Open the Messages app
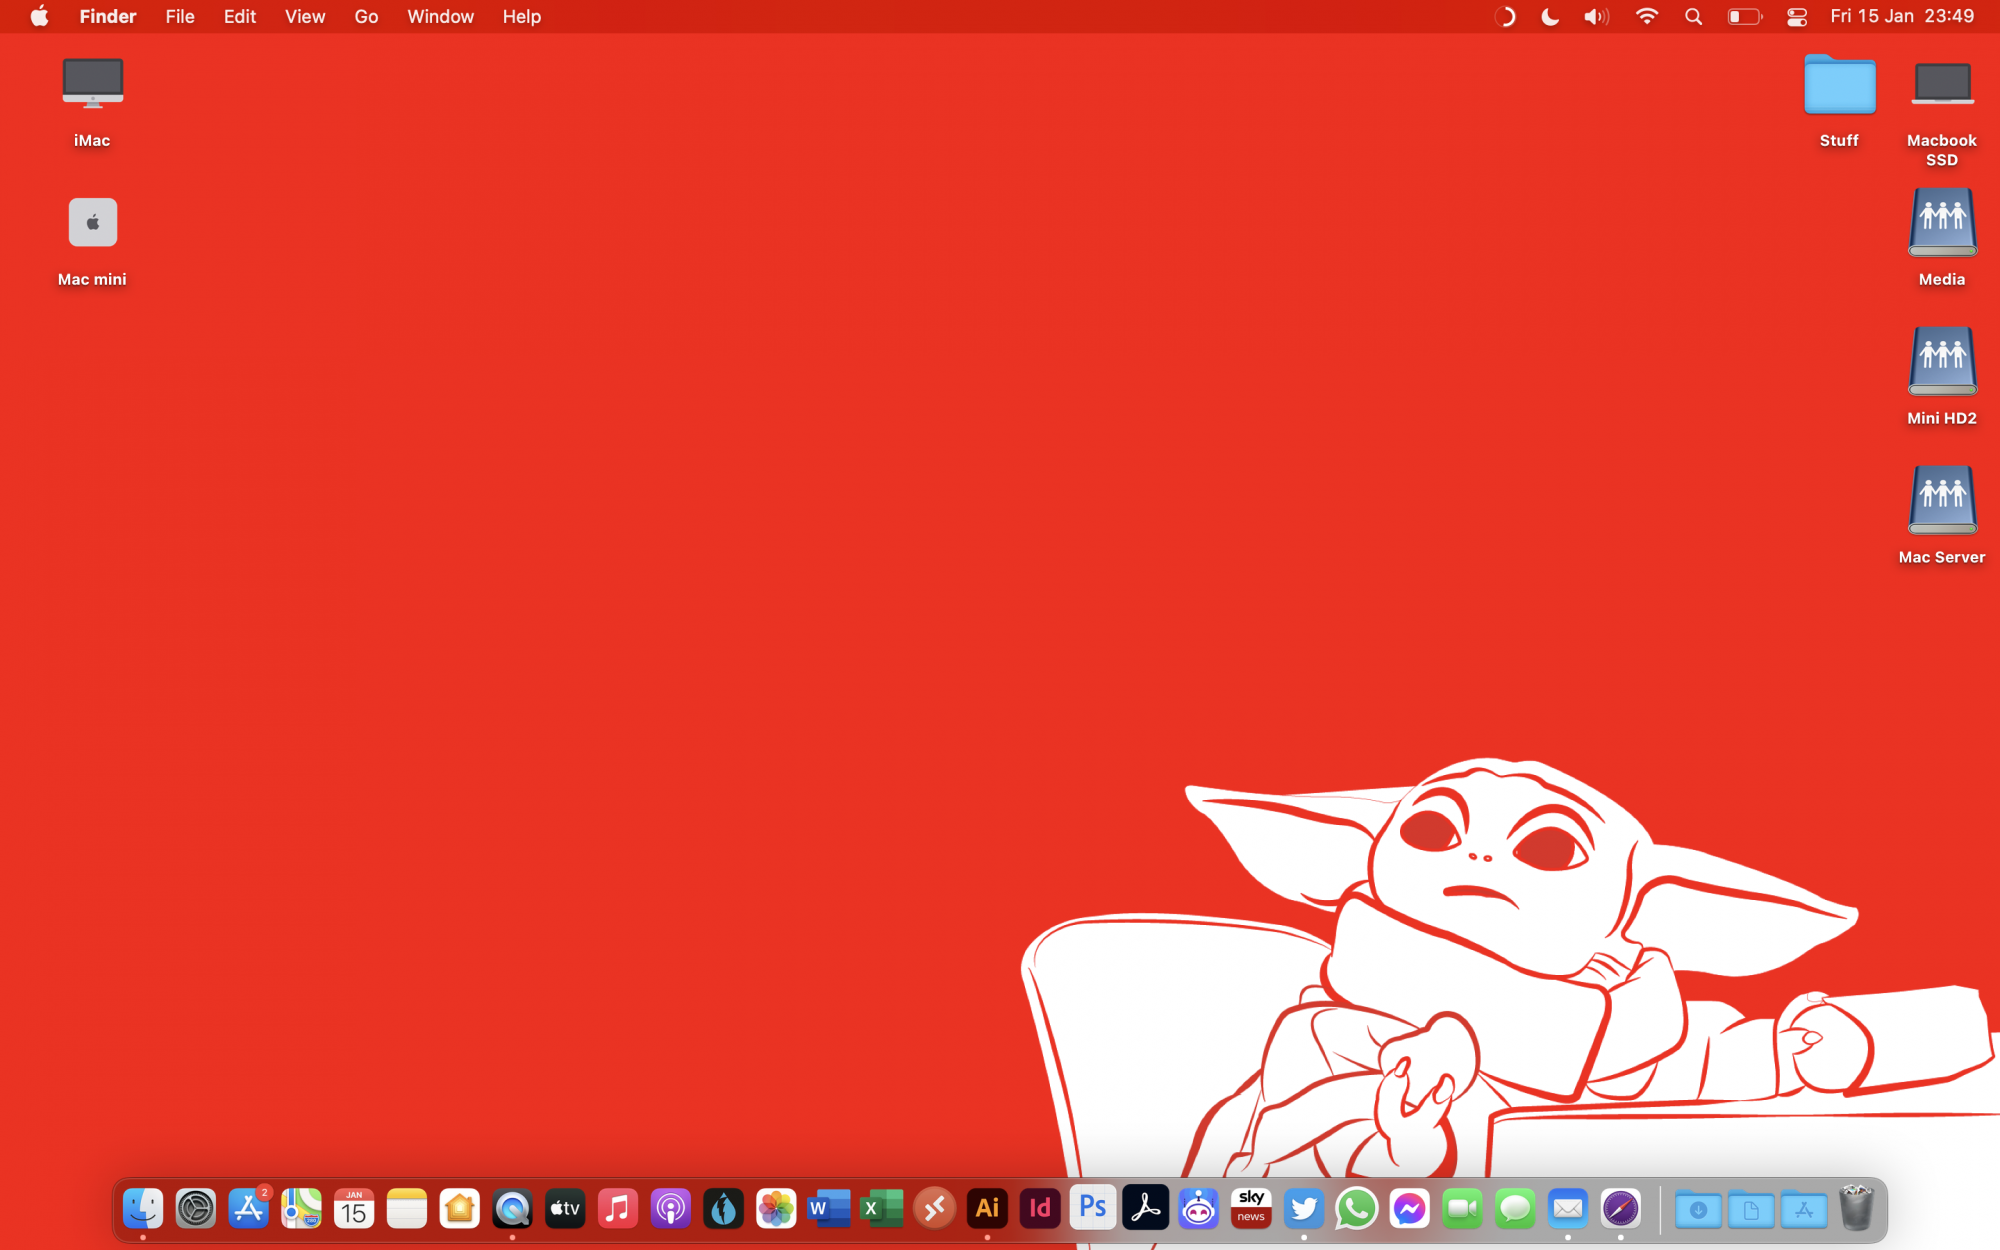2000x1250 pixels. [x=1515, y=1209]
